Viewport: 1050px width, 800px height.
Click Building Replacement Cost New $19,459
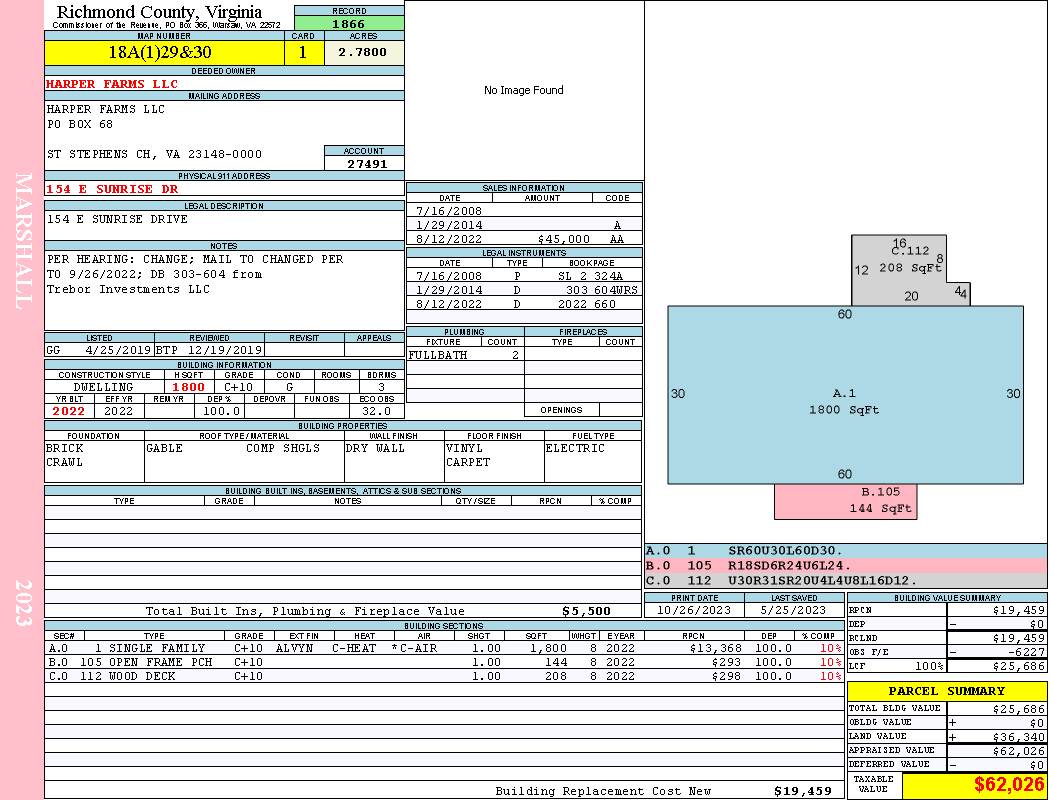802,791
